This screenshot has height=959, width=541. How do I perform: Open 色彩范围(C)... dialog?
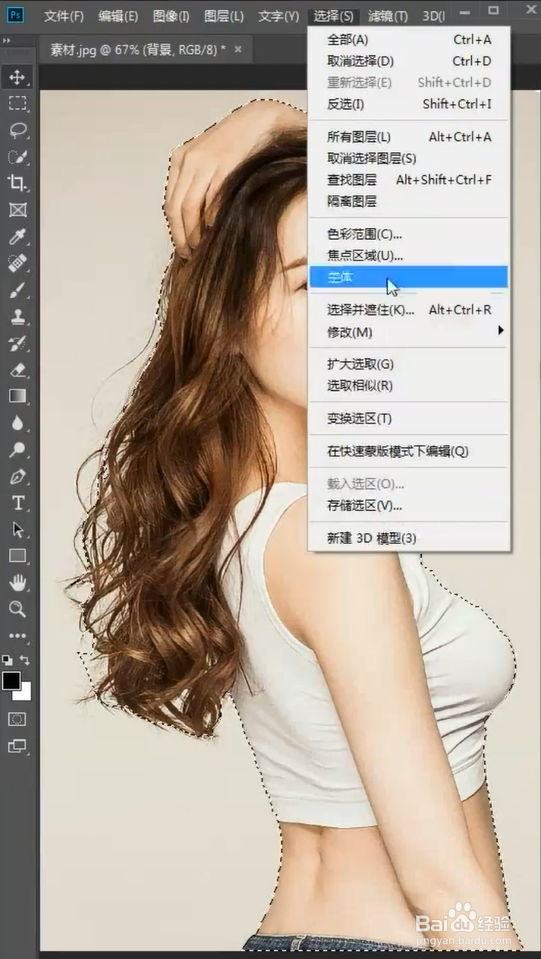coord(408,234)
